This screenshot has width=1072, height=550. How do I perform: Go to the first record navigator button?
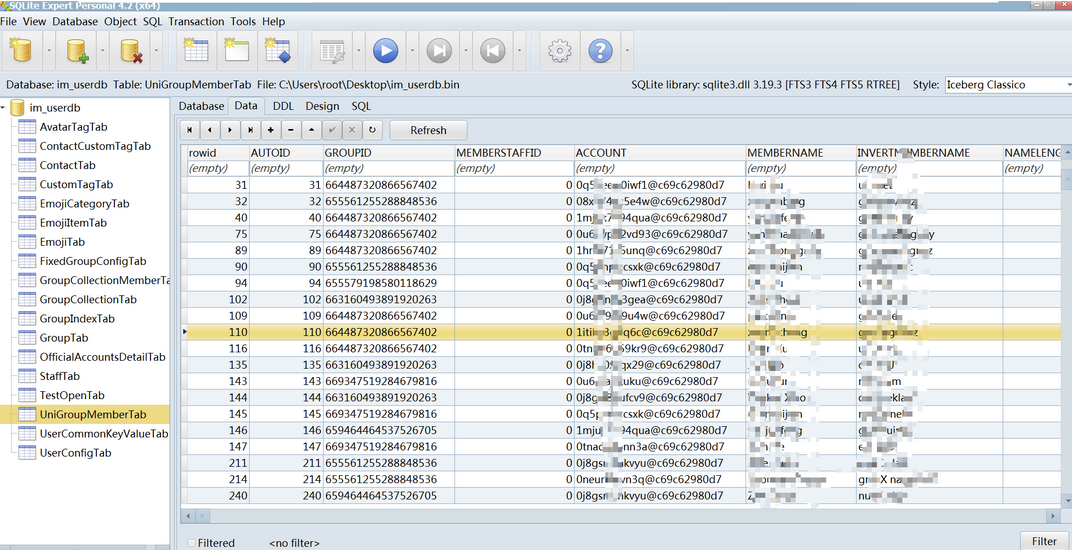(189, 130)
